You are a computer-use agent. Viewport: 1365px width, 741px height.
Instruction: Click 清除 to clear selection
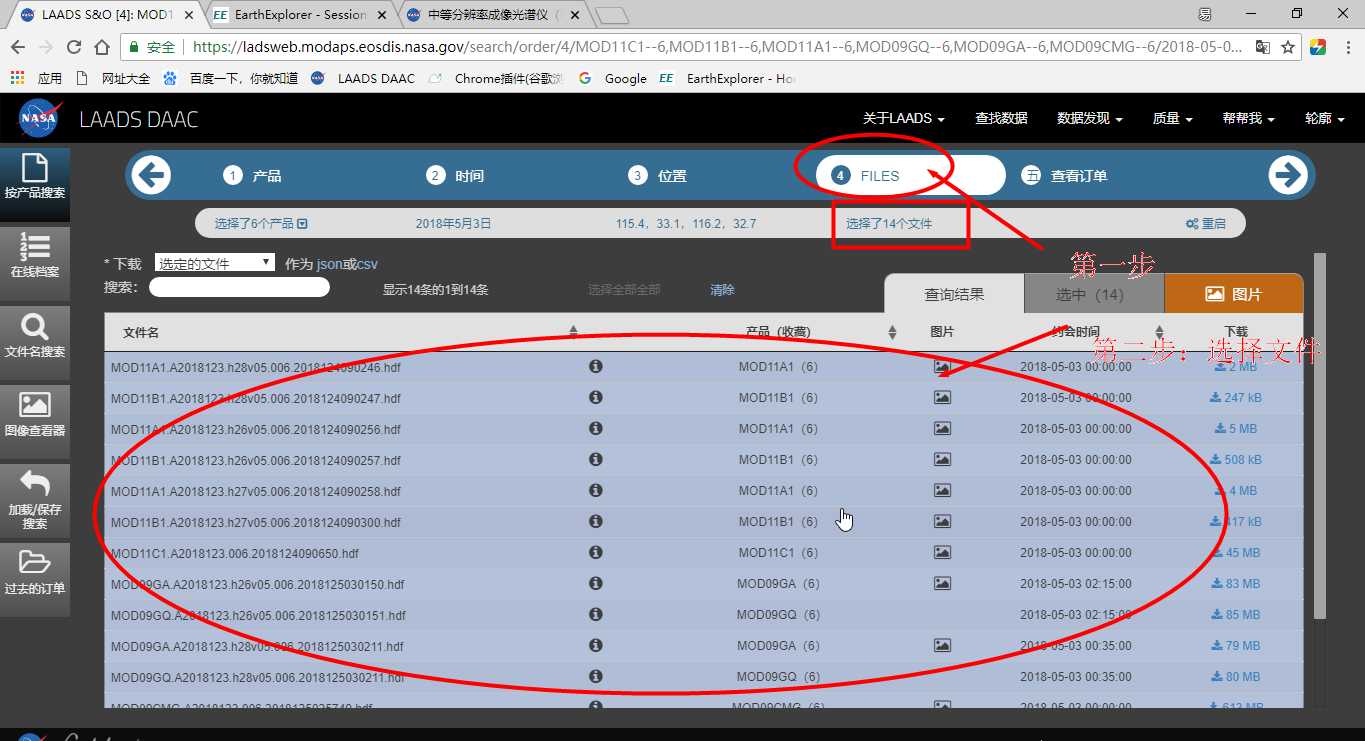coord(722,290)
